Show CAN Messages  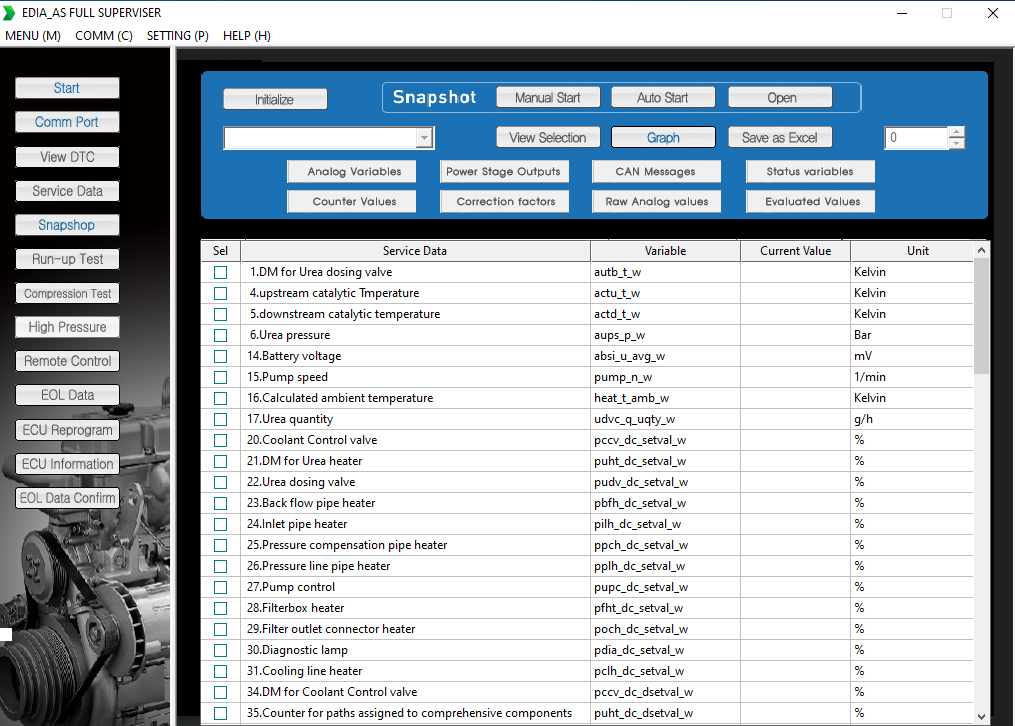coord(656,171)
